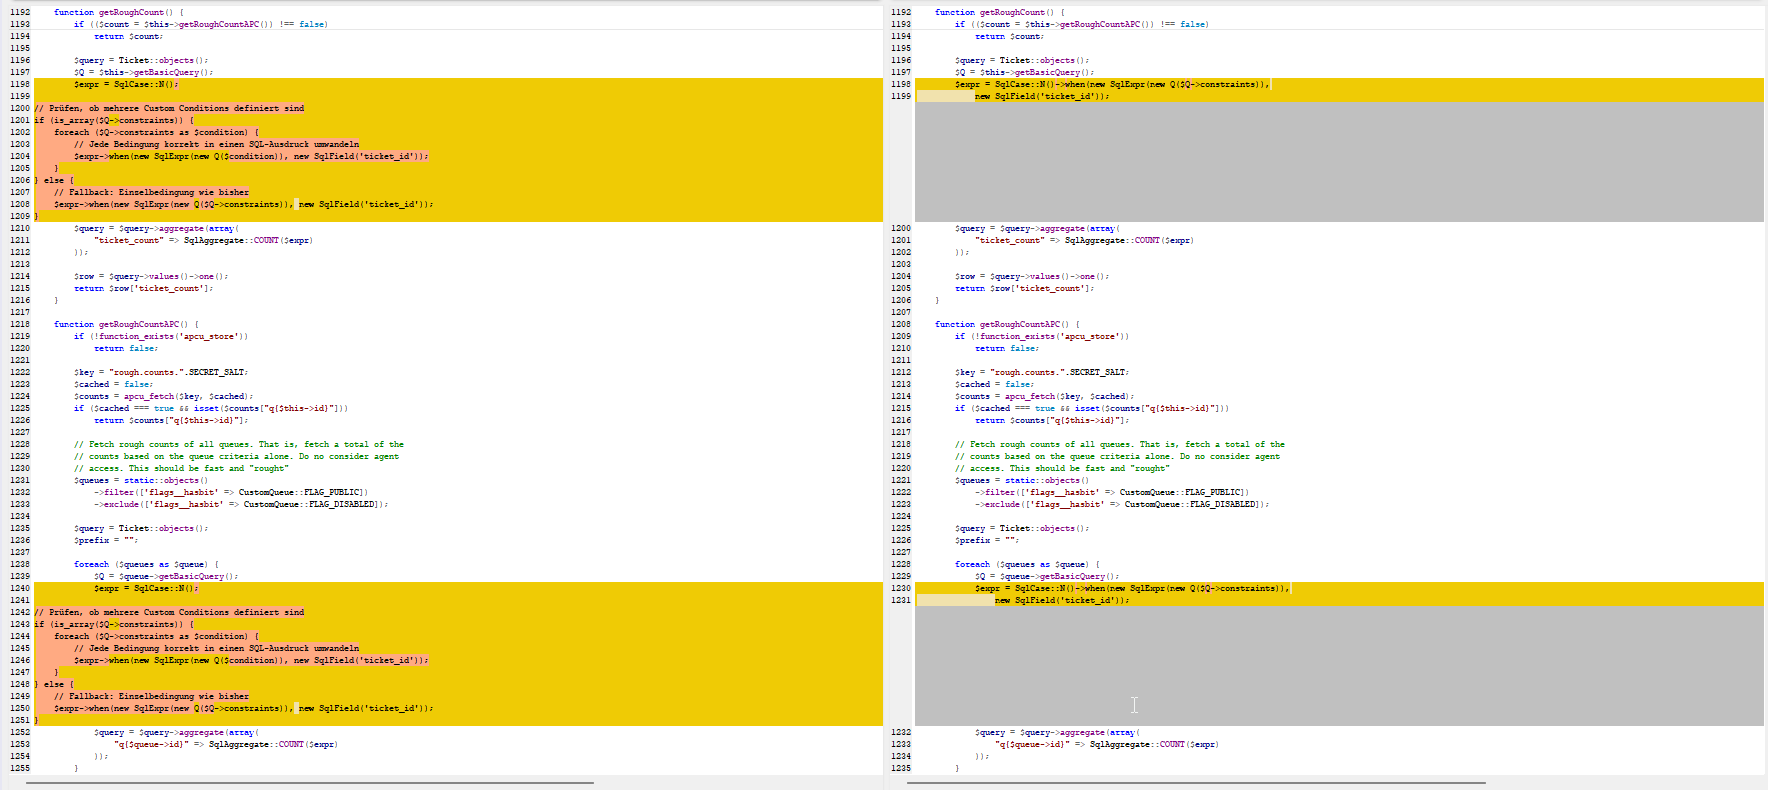Click left line 1203 comment 'Jede Bedingung korrekt'
This screenshot has height=790, width=1768.
(216, 144)
